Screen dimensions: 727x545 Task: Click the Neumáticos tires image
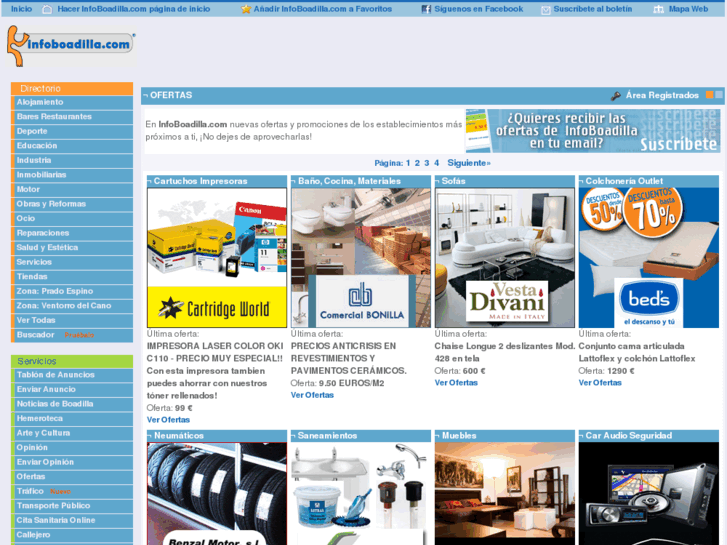pos(217,494)
